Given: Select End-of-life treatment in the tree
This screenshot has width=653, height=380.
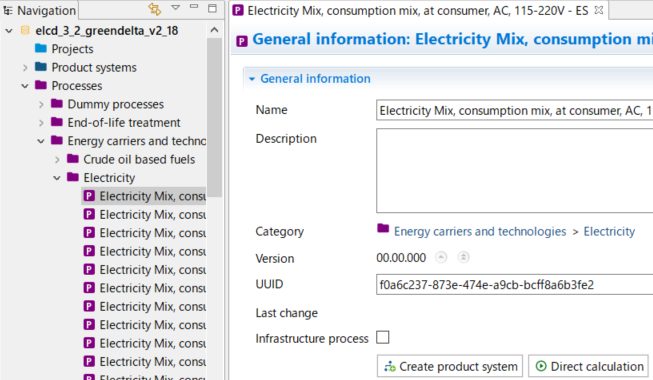Looking at the screenshot, I should click(x=124, y=122).
